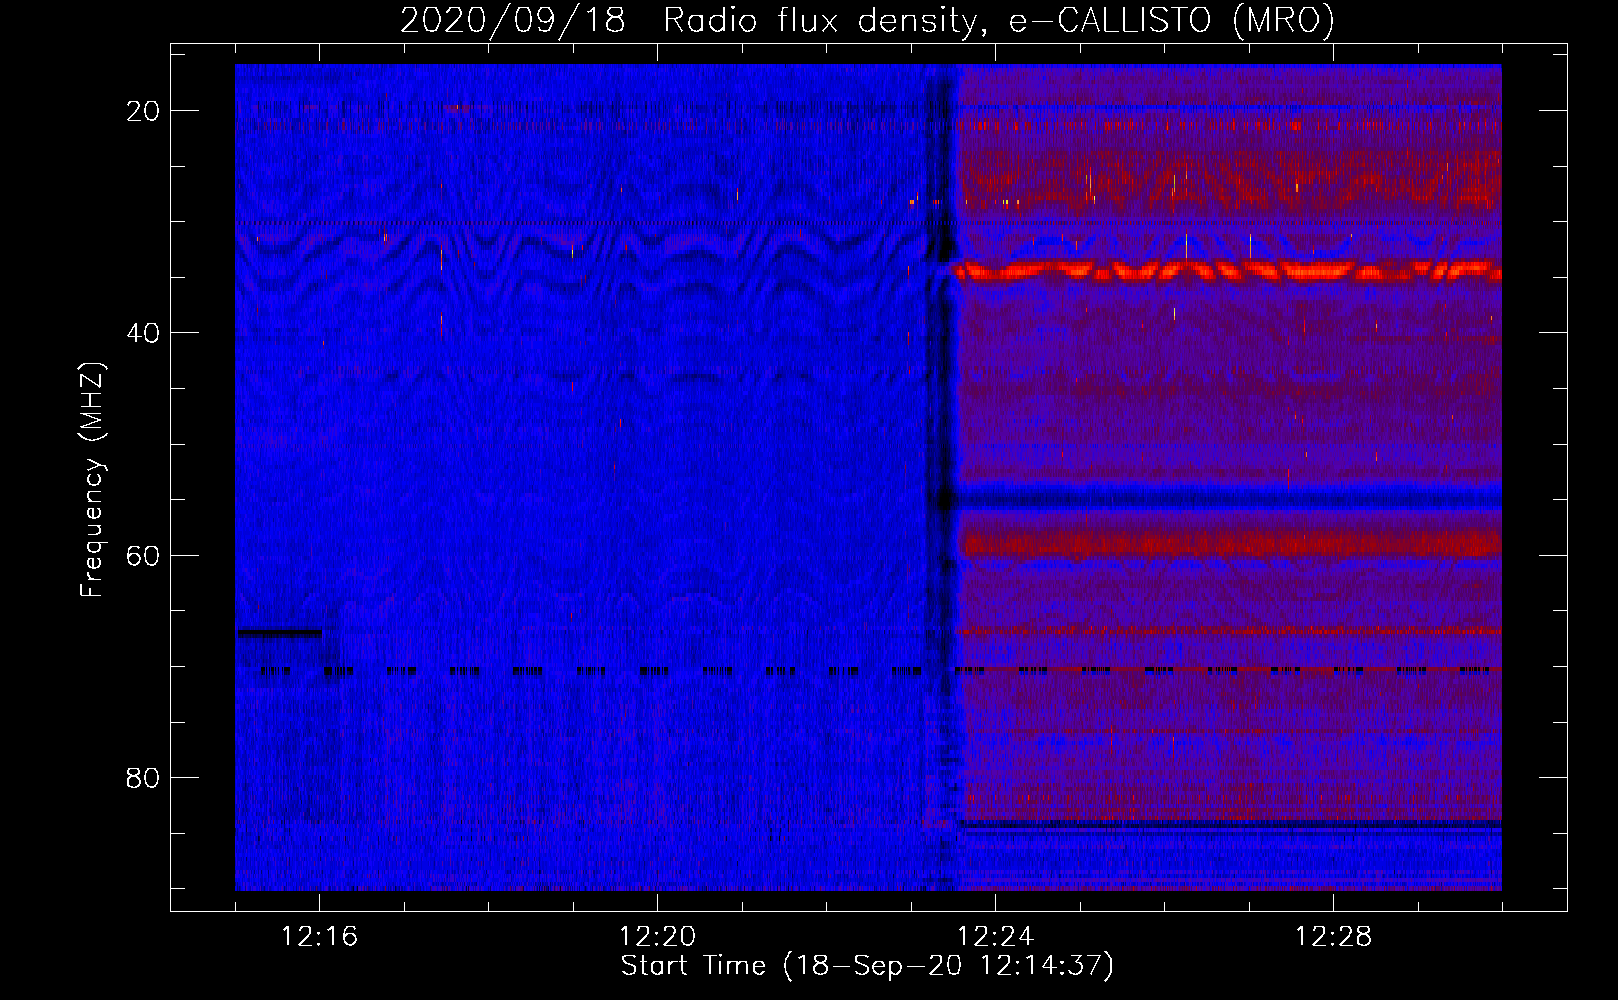Click the dark blue horizontal band near 55 MHz
1618x1000 pixels.
point(1228,497)
